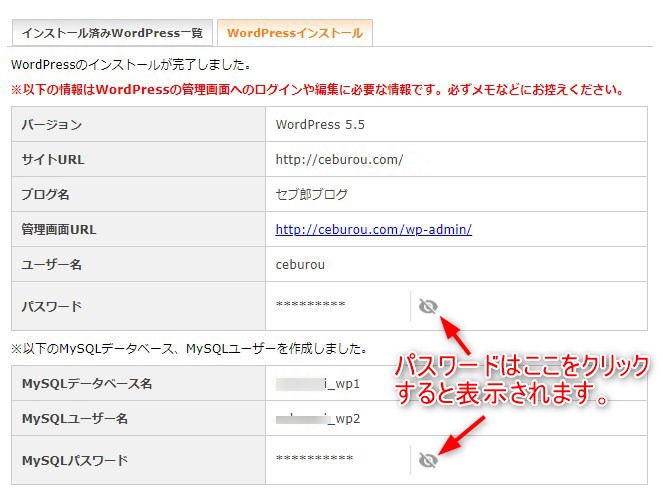This screenshot has height=490, width=663.
Task: Click the パスワード row label
Action: point(52,306)
